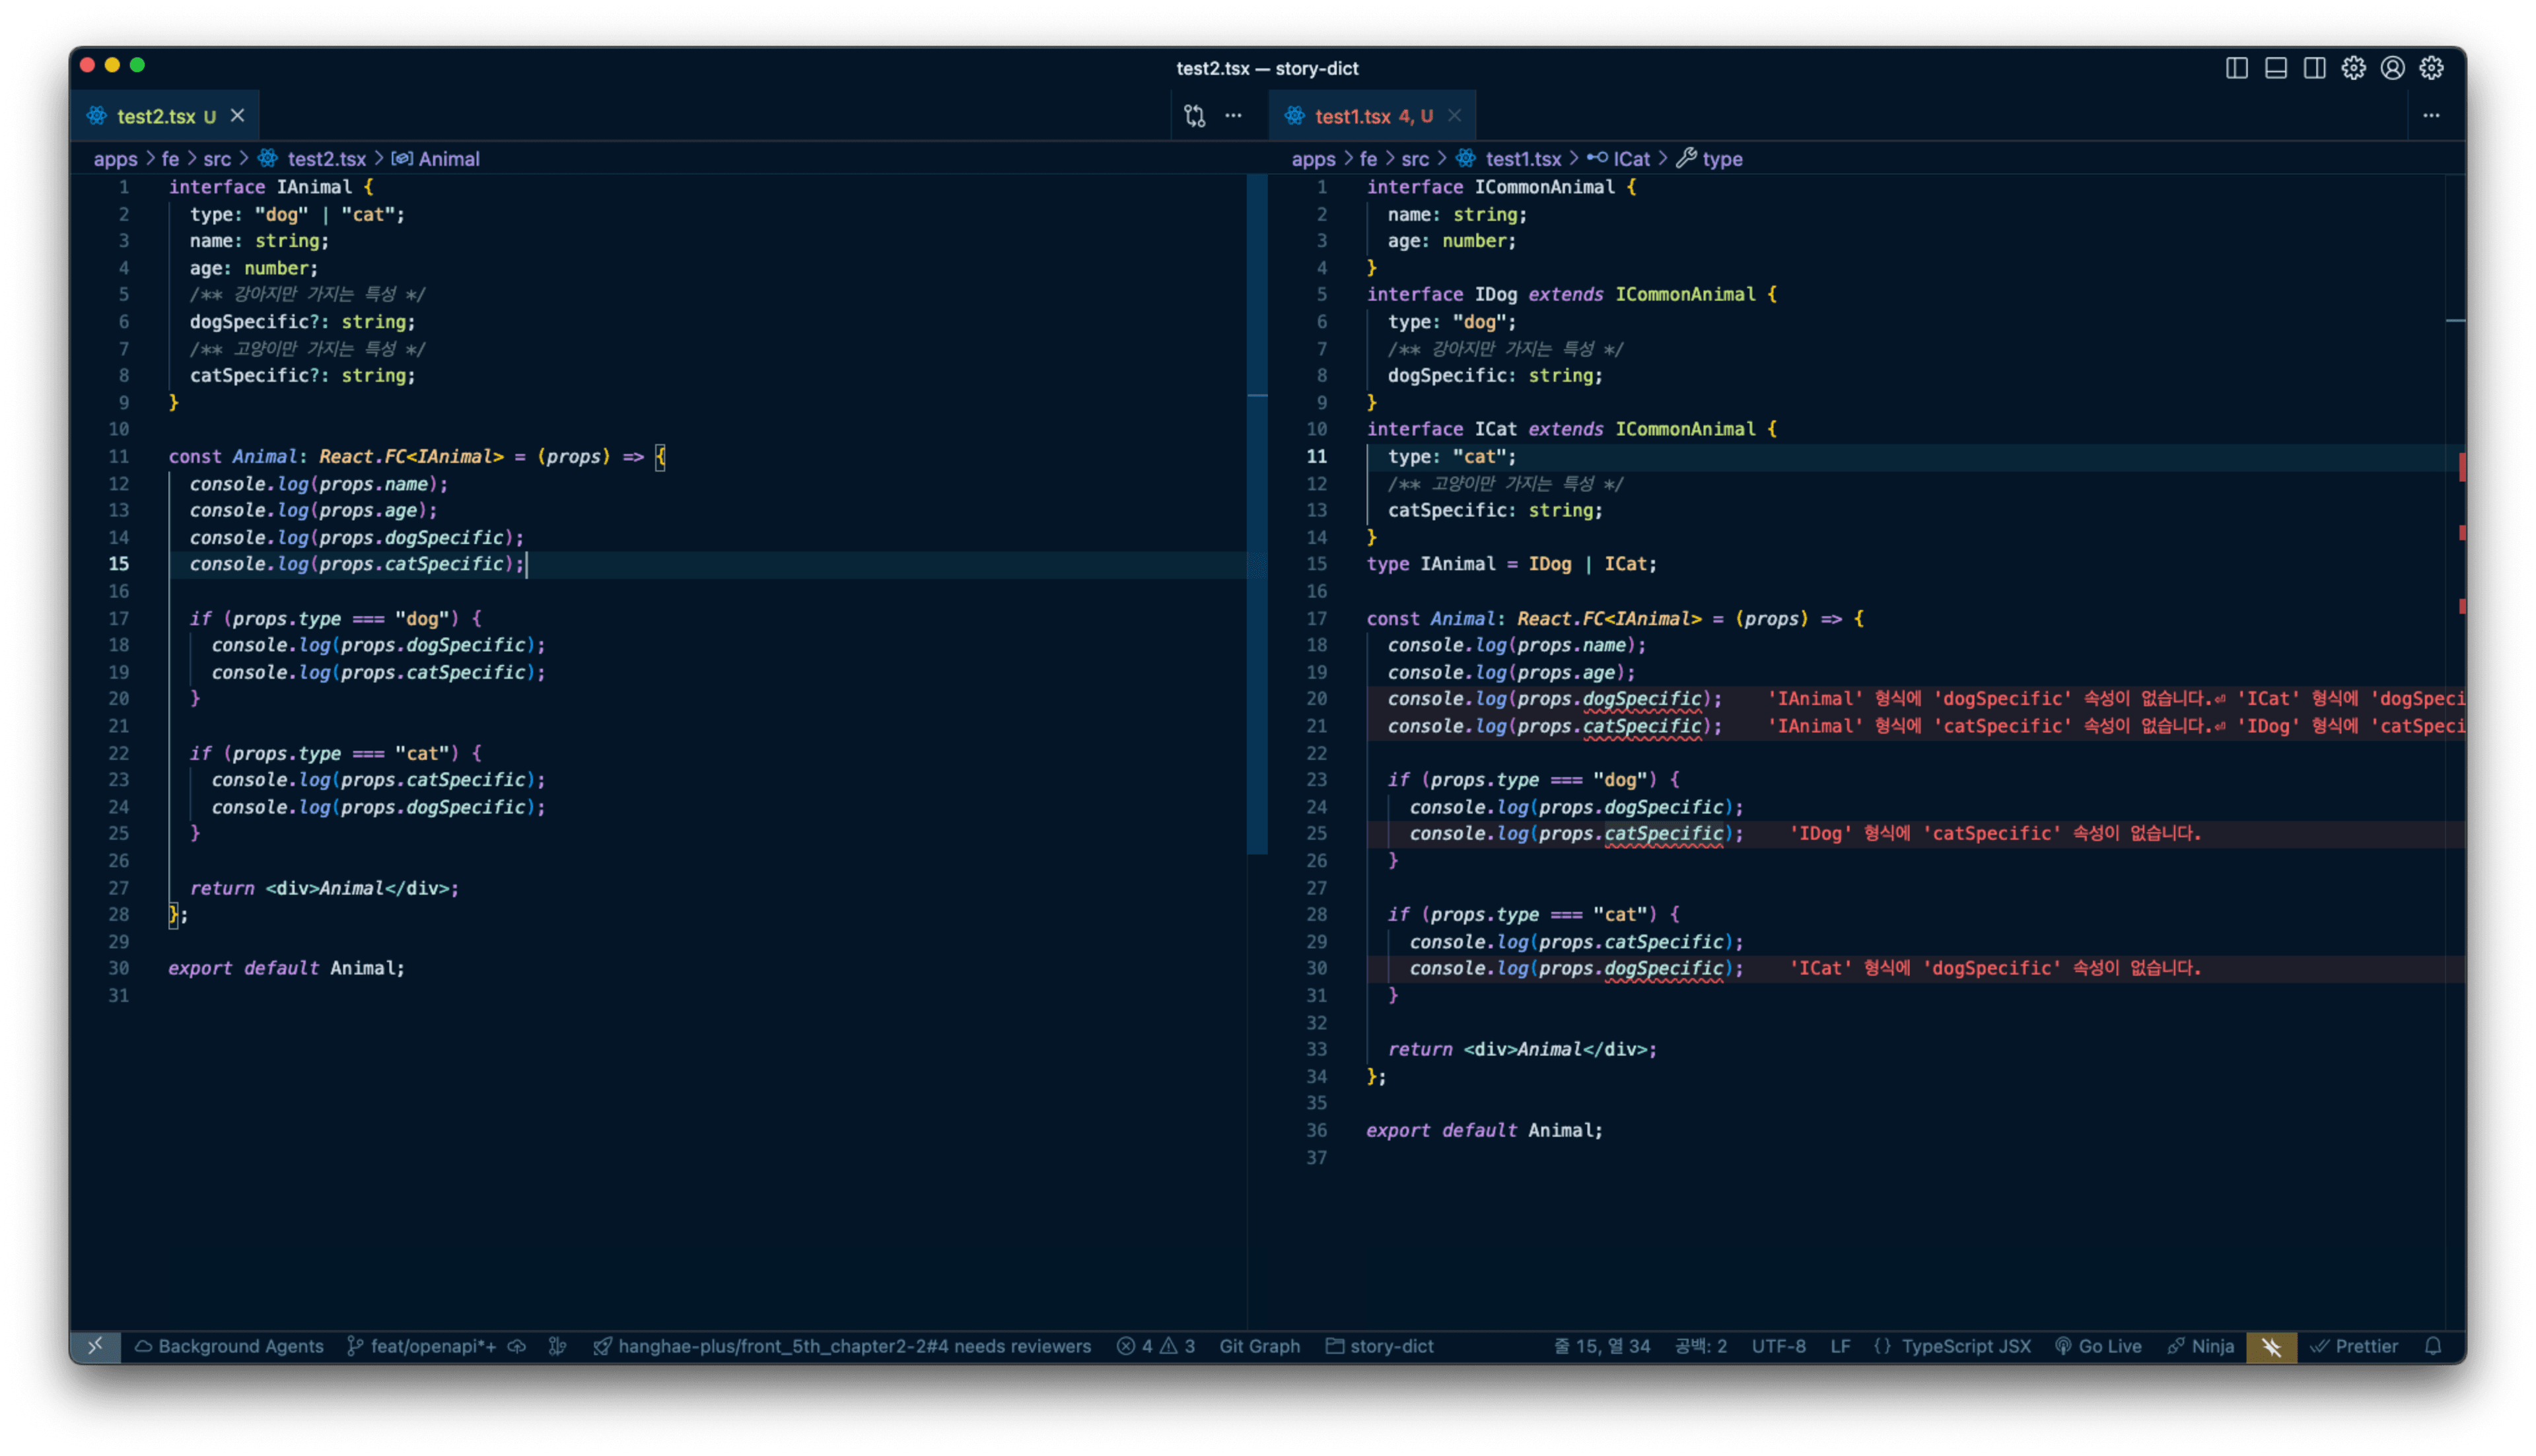
Task: Open problems via error count 4 icon
Action: [1135, 1347]
